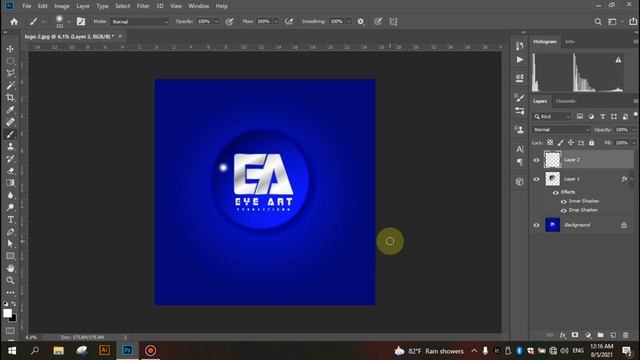Select the Zoom tool
The image size is (640, 360).
point(10,280)
